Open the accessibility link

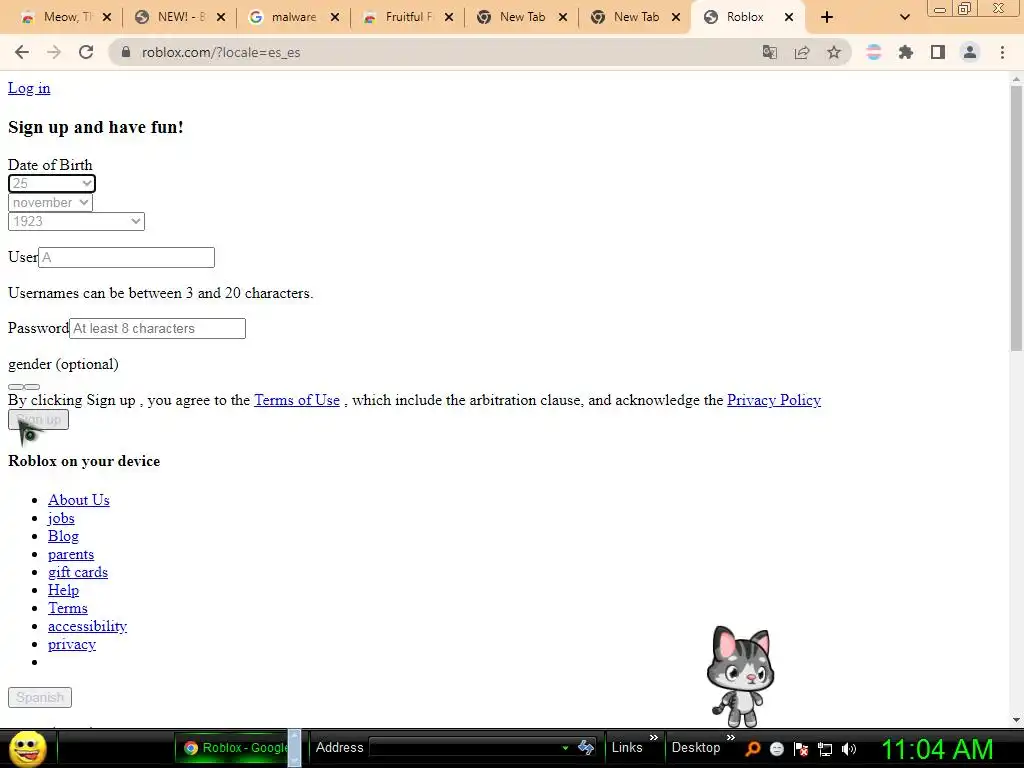tap(88, 626)
